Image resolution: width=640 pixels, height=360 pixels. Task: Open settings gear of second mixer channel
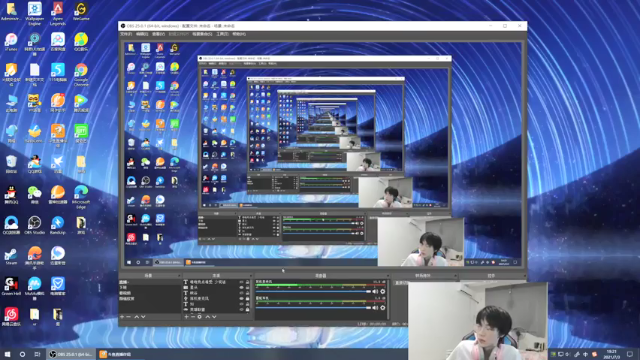pos(383,308)
